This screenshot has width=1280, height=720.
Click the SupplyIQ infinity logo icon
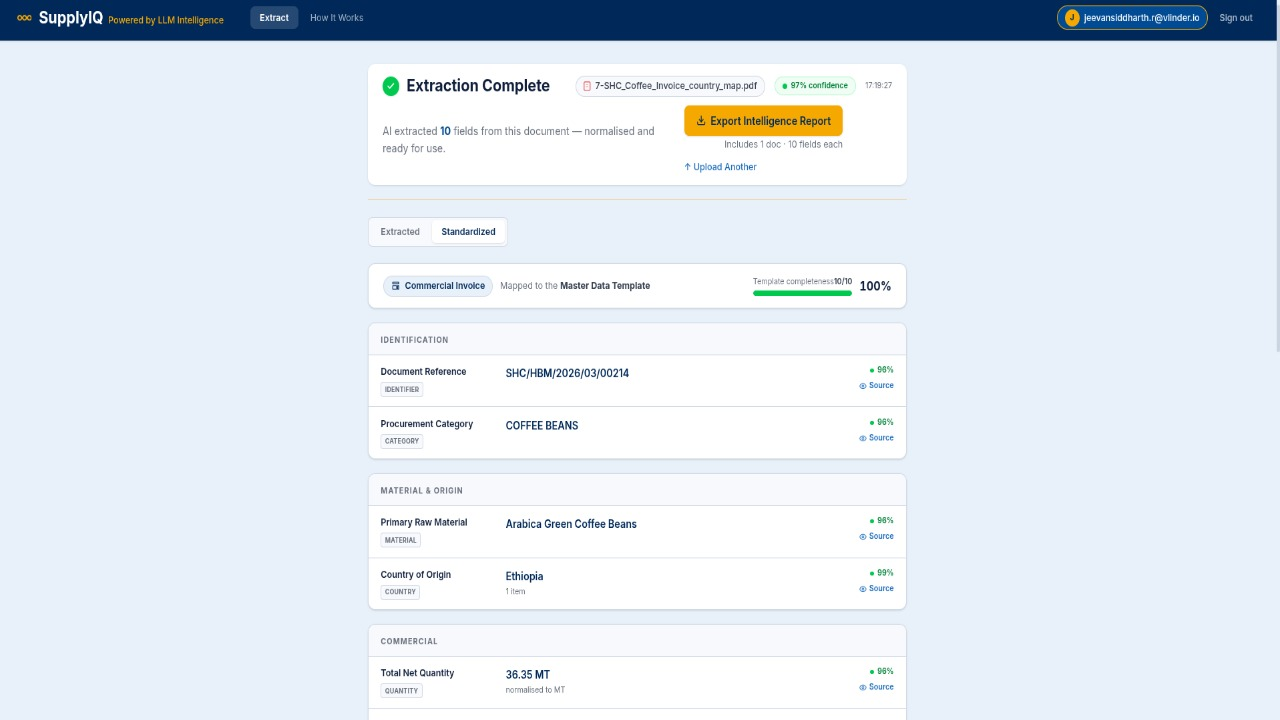24,18
